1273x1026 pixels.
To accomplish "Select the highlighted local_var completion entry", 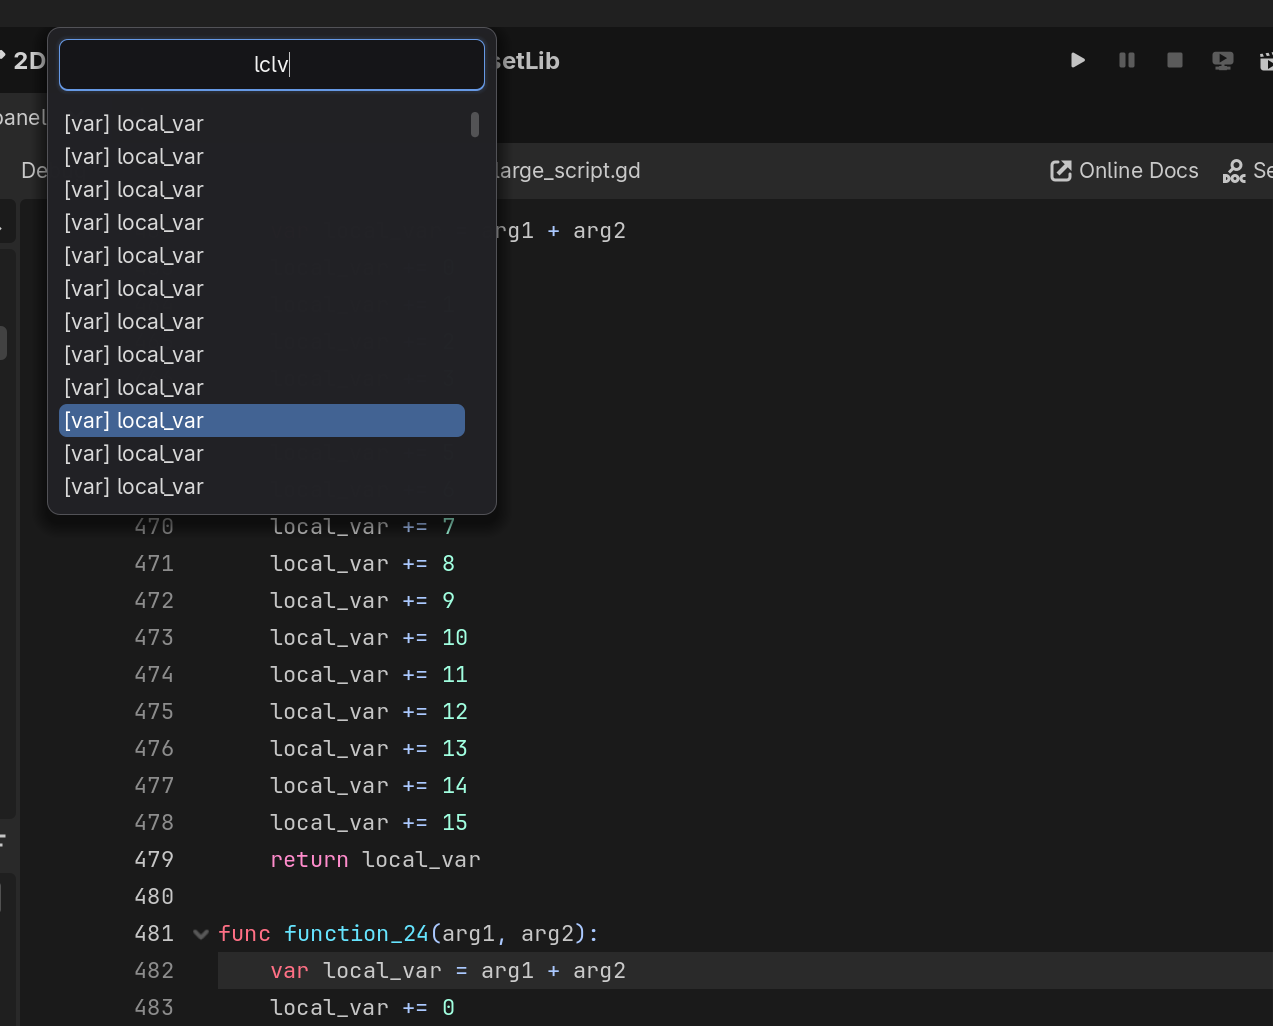I will click(x=262, y=420).
